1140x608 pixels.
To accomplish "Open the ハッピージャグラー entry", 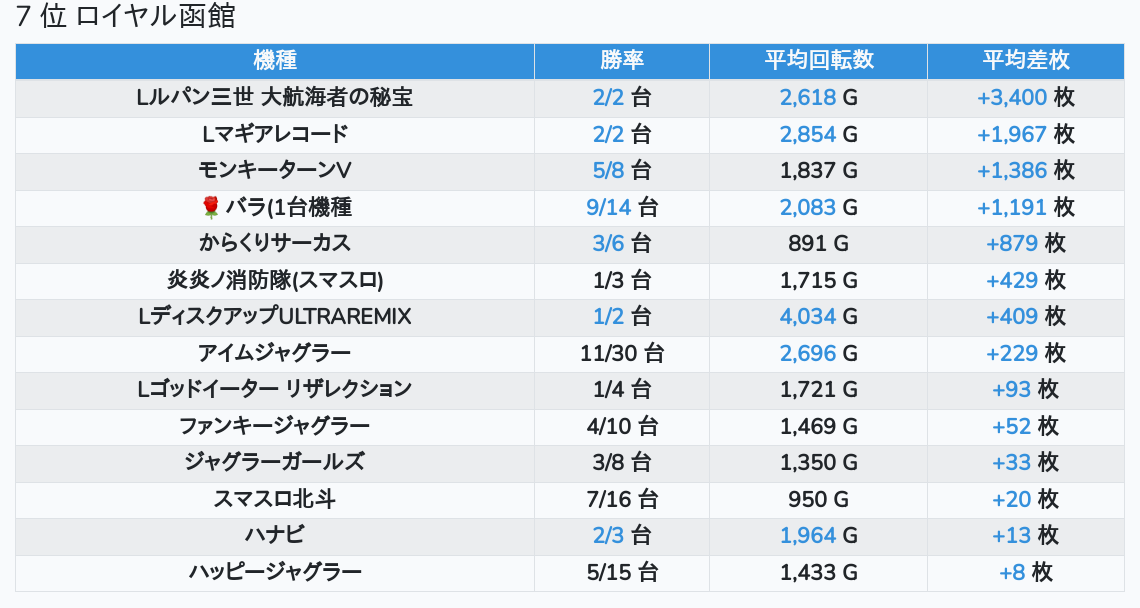I will tap(275, 572).
